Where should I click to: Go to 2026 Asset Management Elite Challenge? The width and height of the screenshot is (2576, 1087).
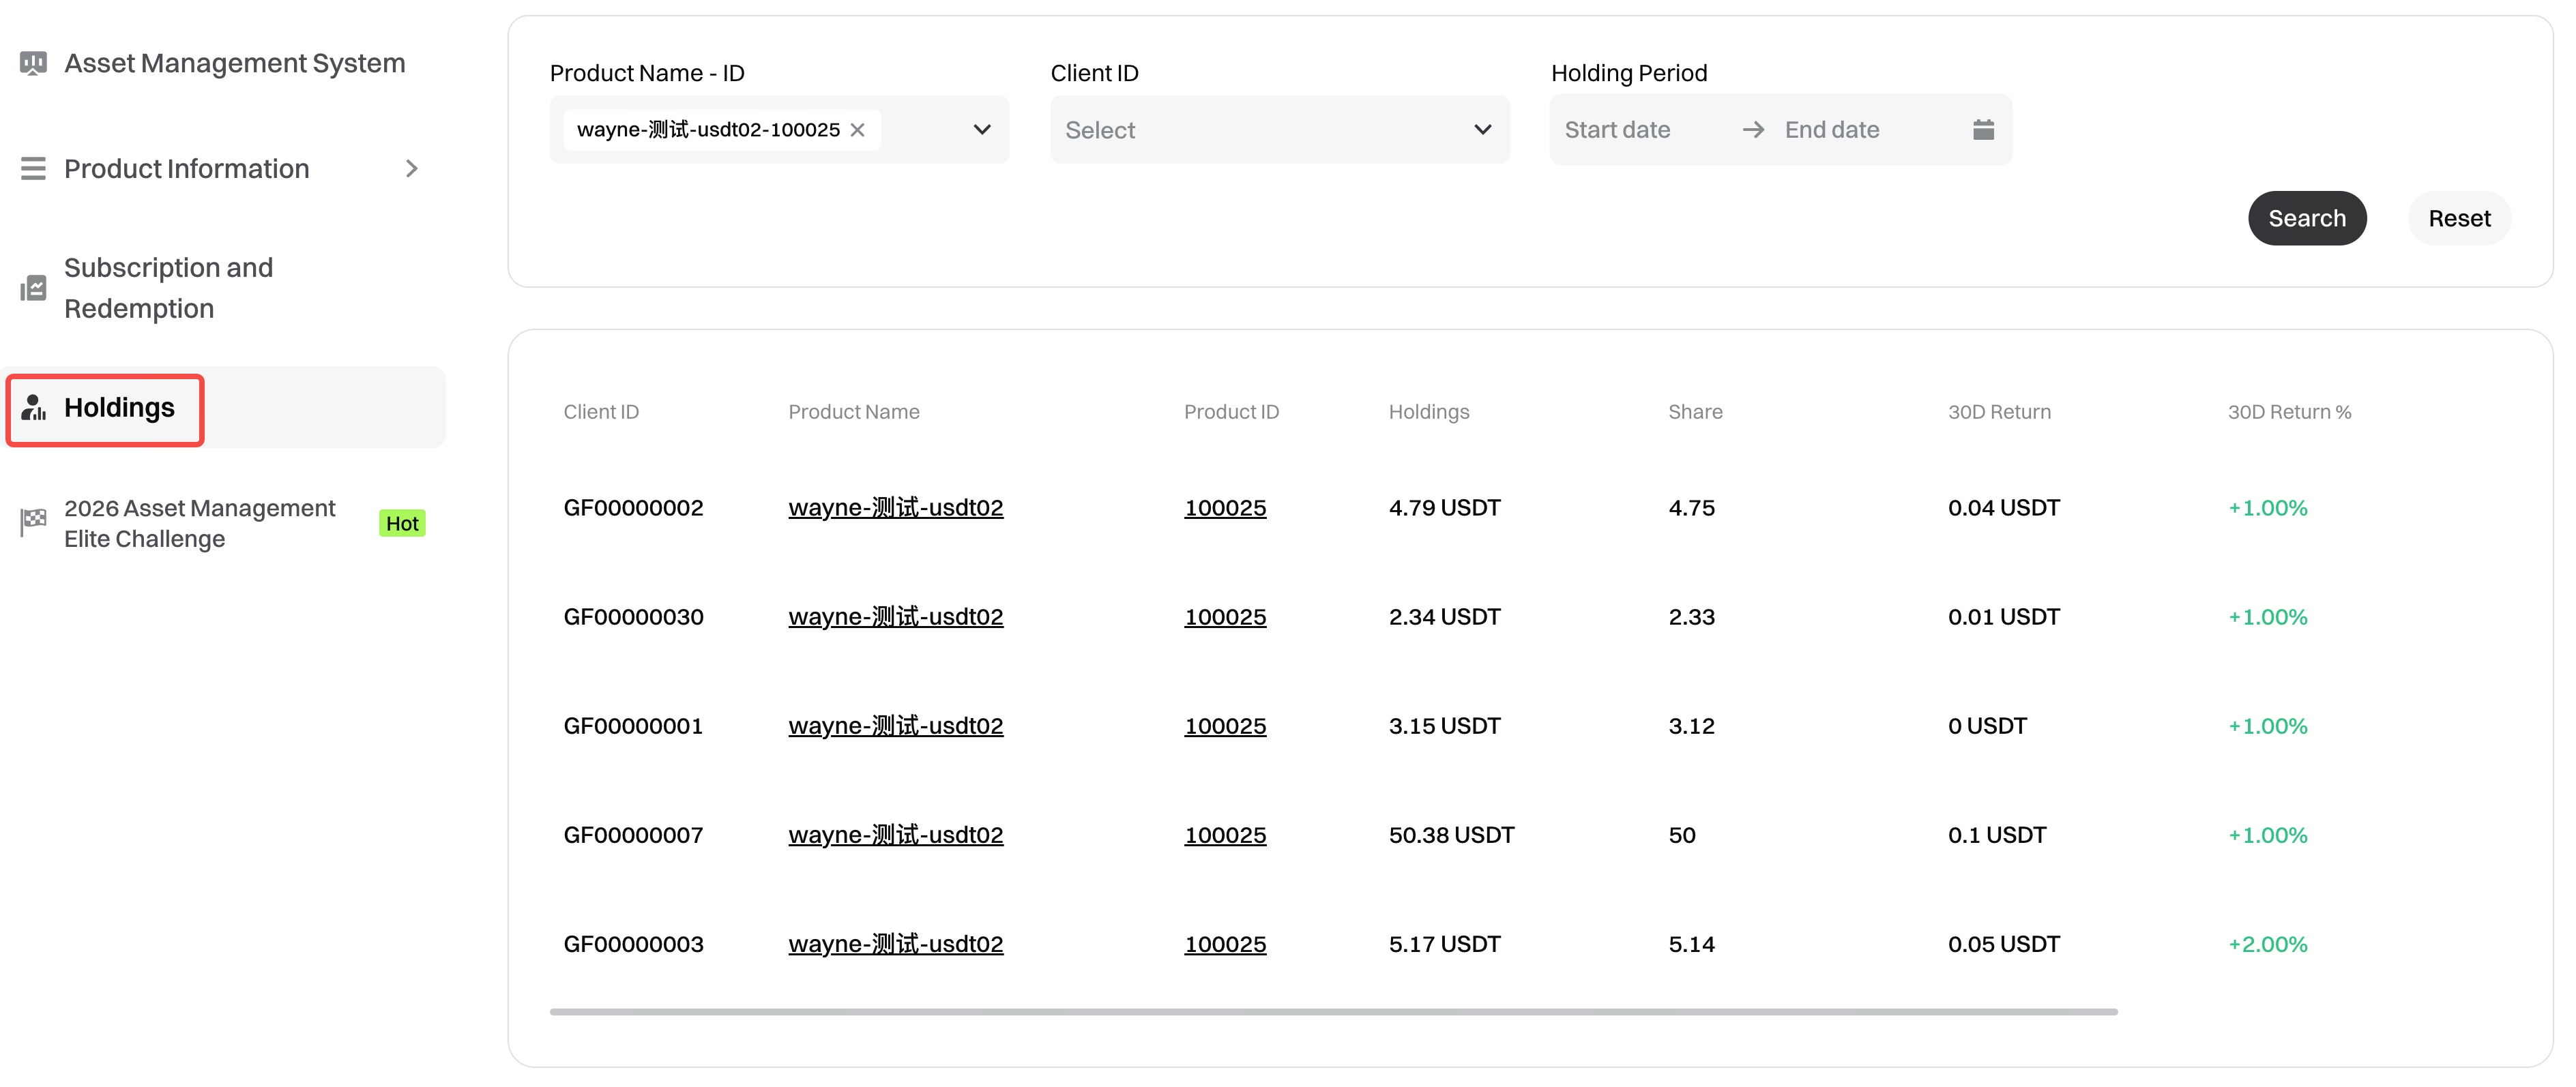[199, 523]
